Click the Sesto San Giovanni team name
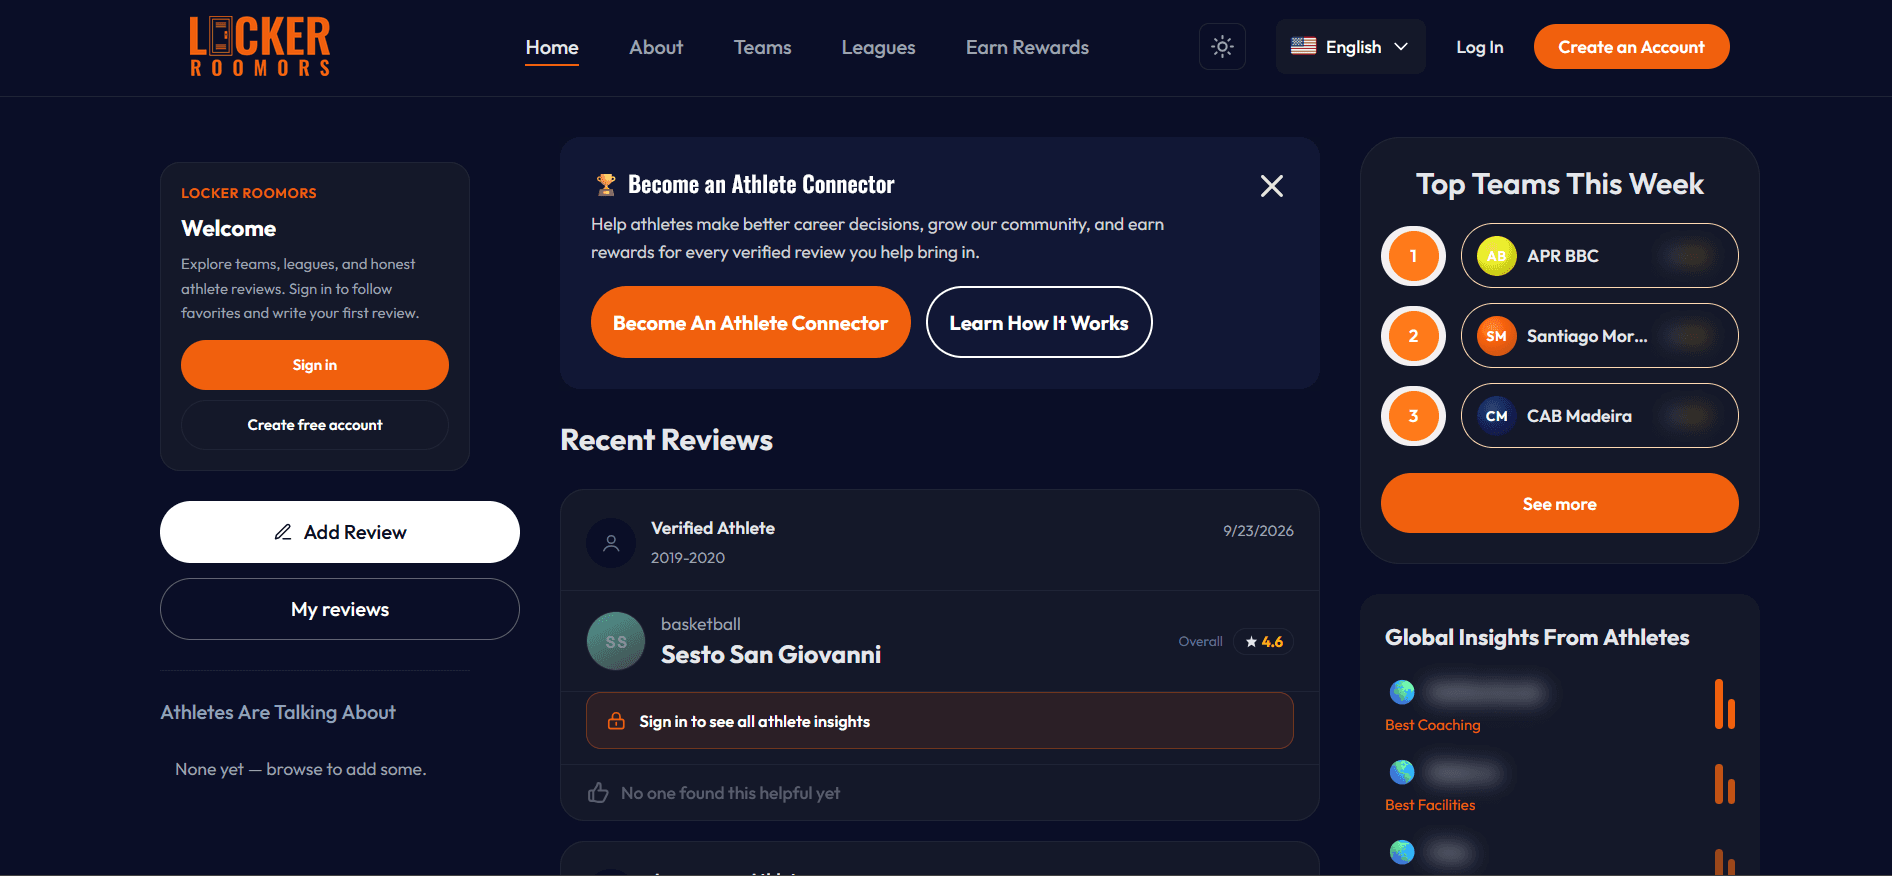Viewport: 1892px width, 876px height. tap(771, 655)
